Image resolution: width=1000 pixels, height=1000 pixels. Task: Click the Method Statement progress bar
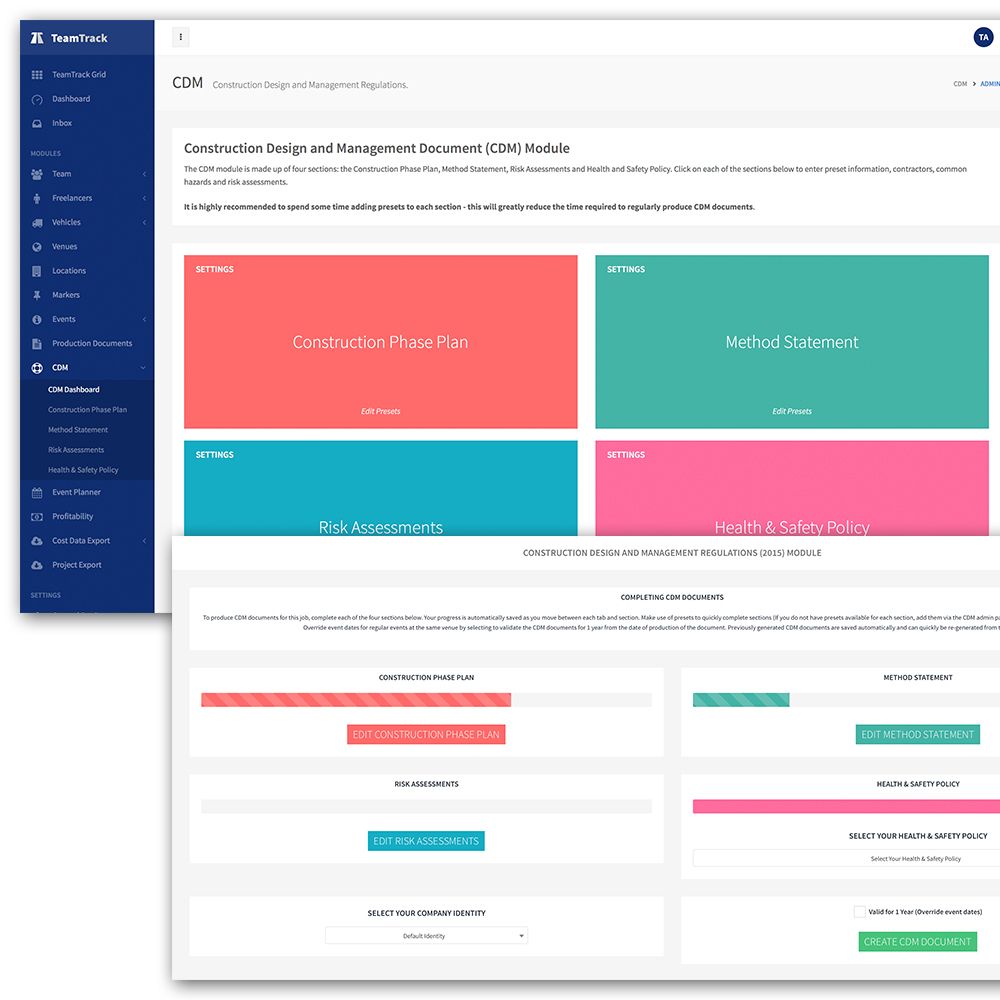coord(846,700)
